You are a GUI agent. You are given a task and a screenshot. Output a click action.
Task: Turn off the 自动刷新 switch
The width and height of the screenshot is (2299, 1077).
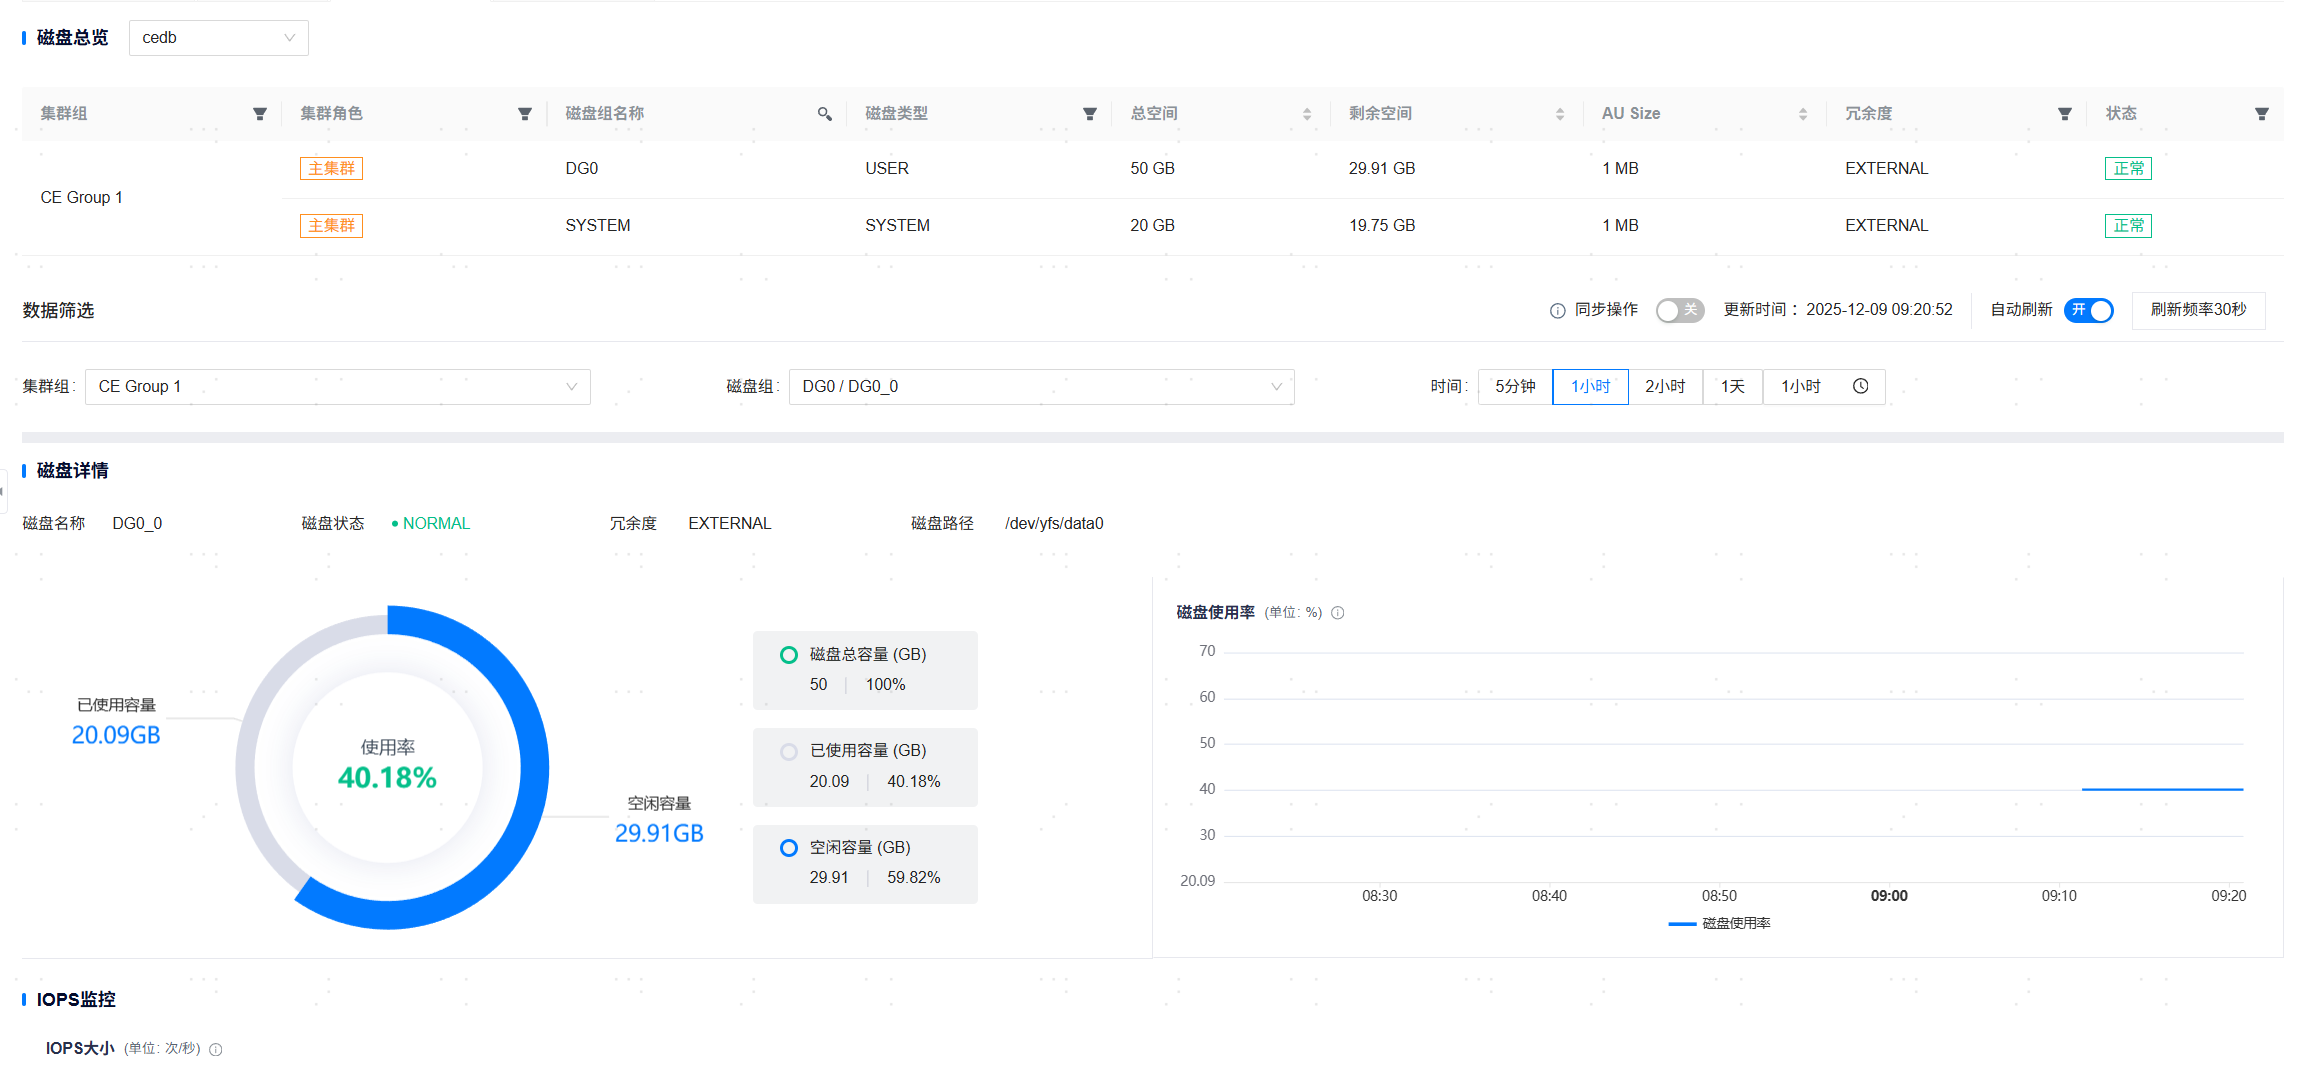pos(2089,310)
